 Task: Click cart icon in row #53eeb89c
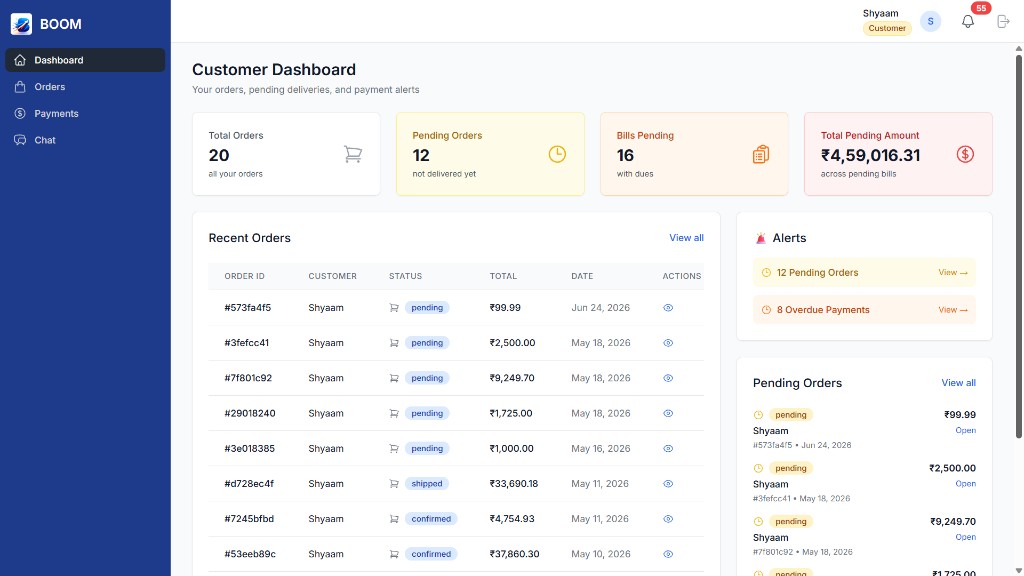tap(394, 554)
